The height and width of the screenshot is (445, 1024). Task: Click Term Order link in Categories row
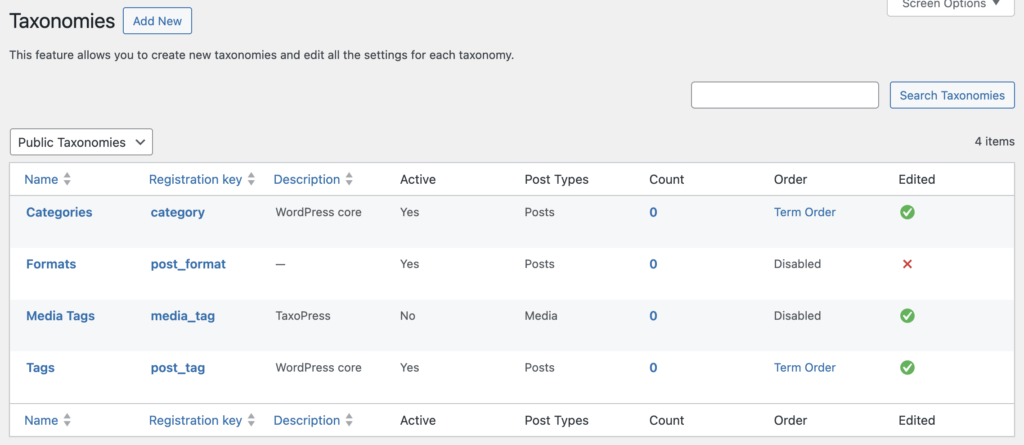pos(805,212)
